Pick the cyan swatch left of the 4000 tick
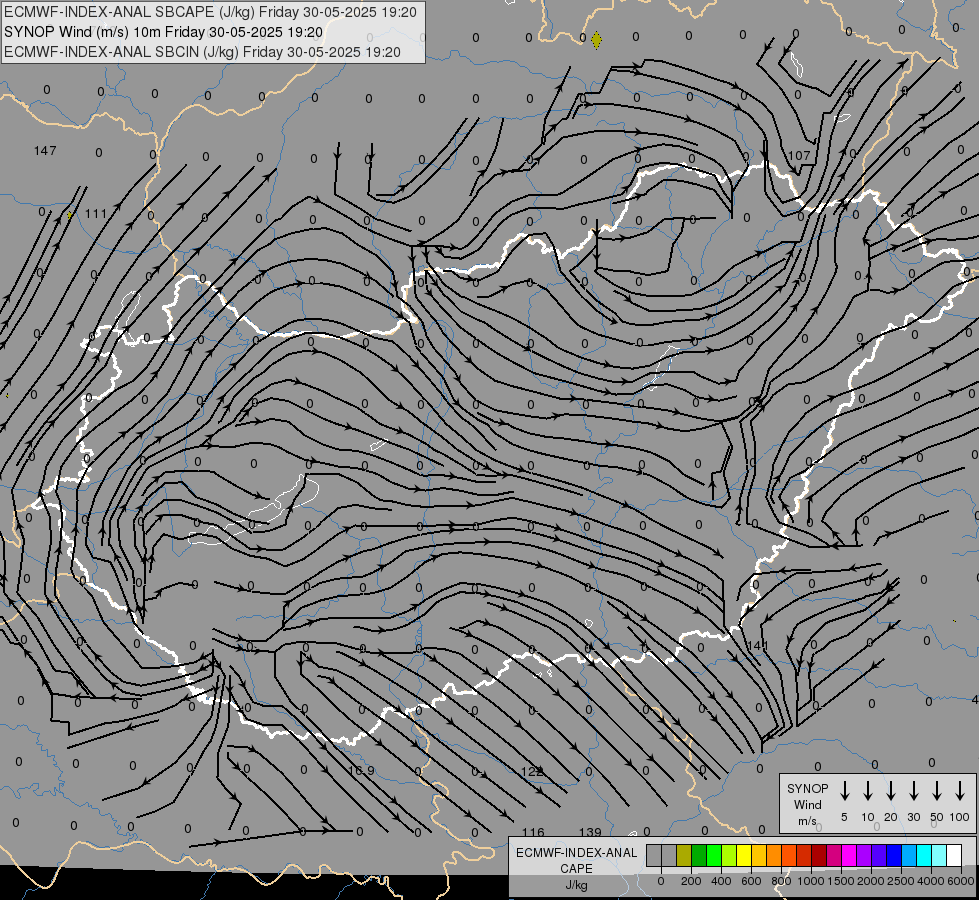This screenshot has height=900, width=979. pos(925,855)
